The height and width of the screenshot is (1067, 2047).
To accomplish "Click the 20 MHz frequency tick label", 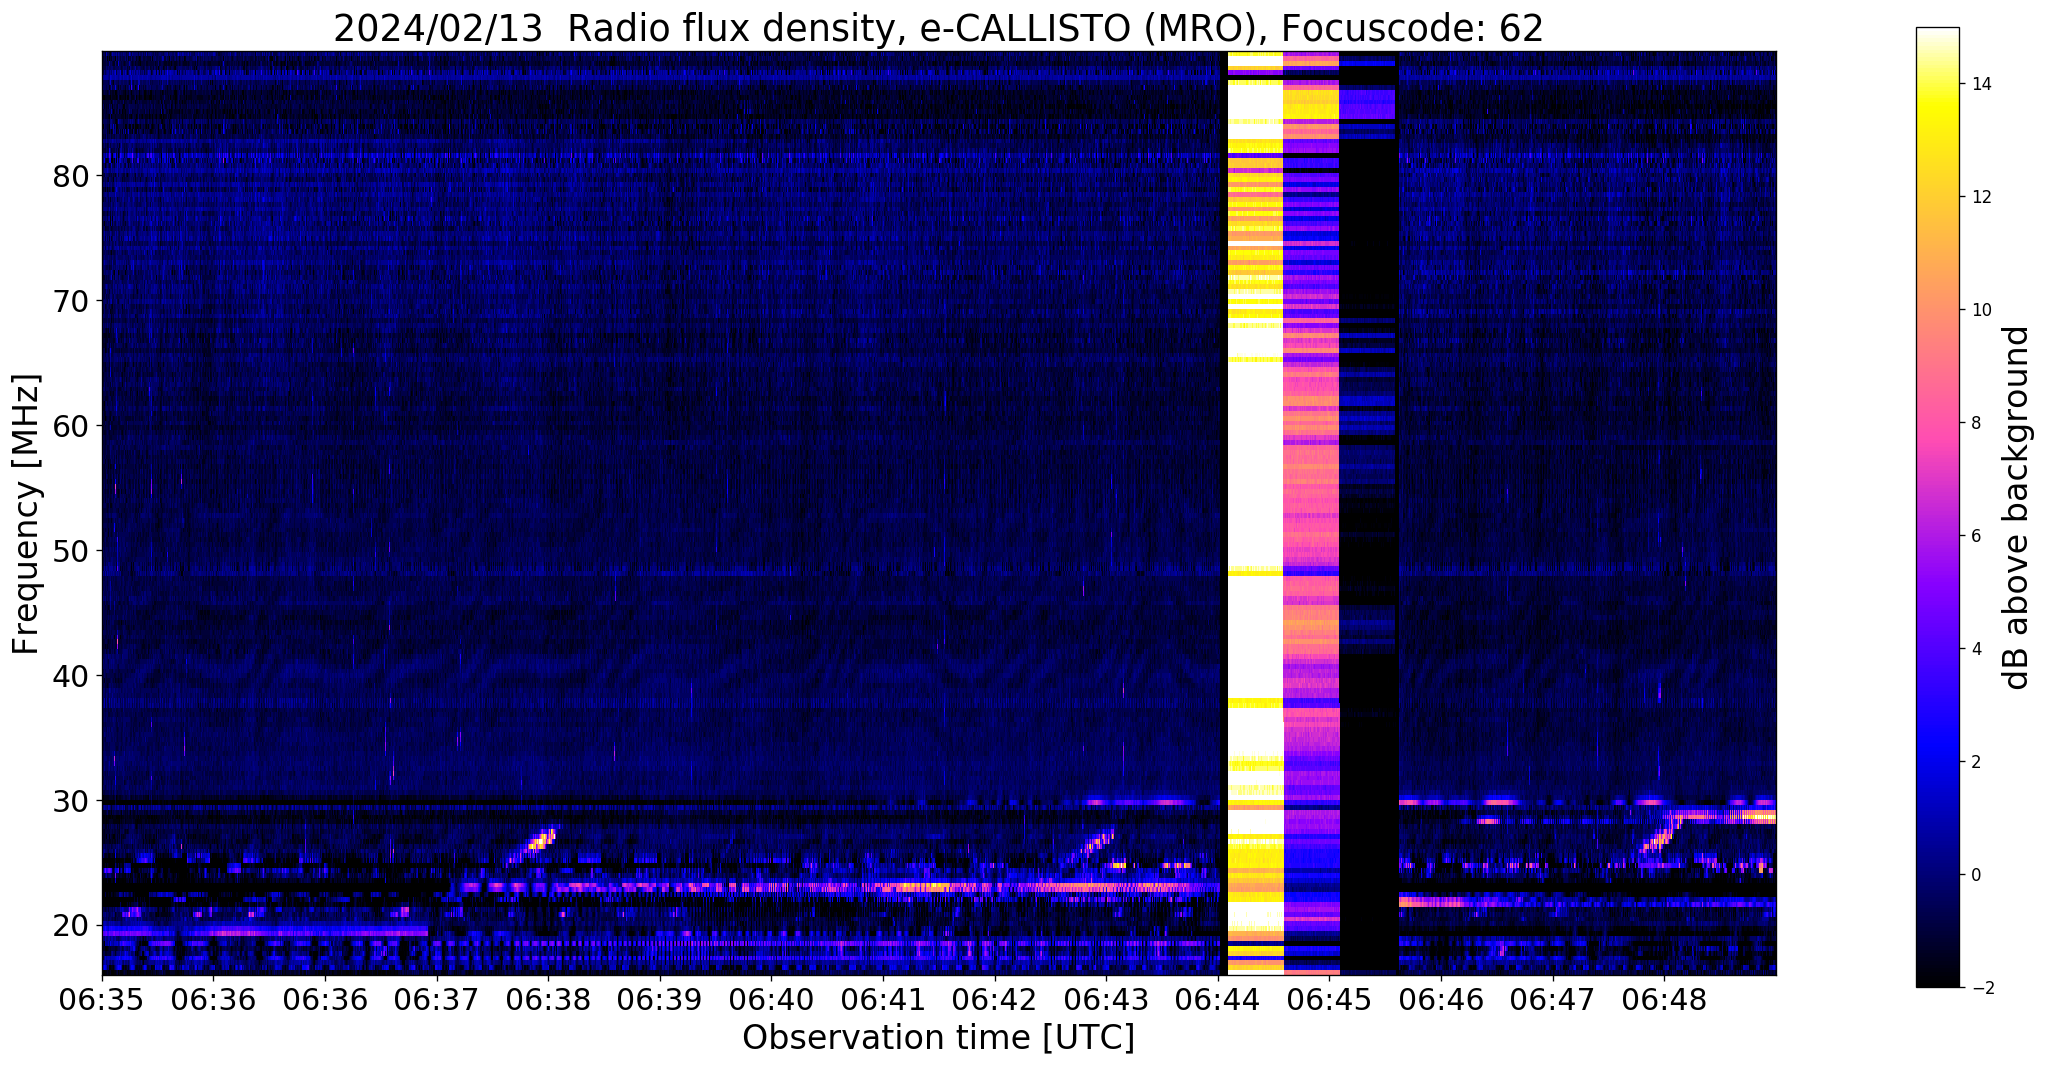I will point(71,926).
